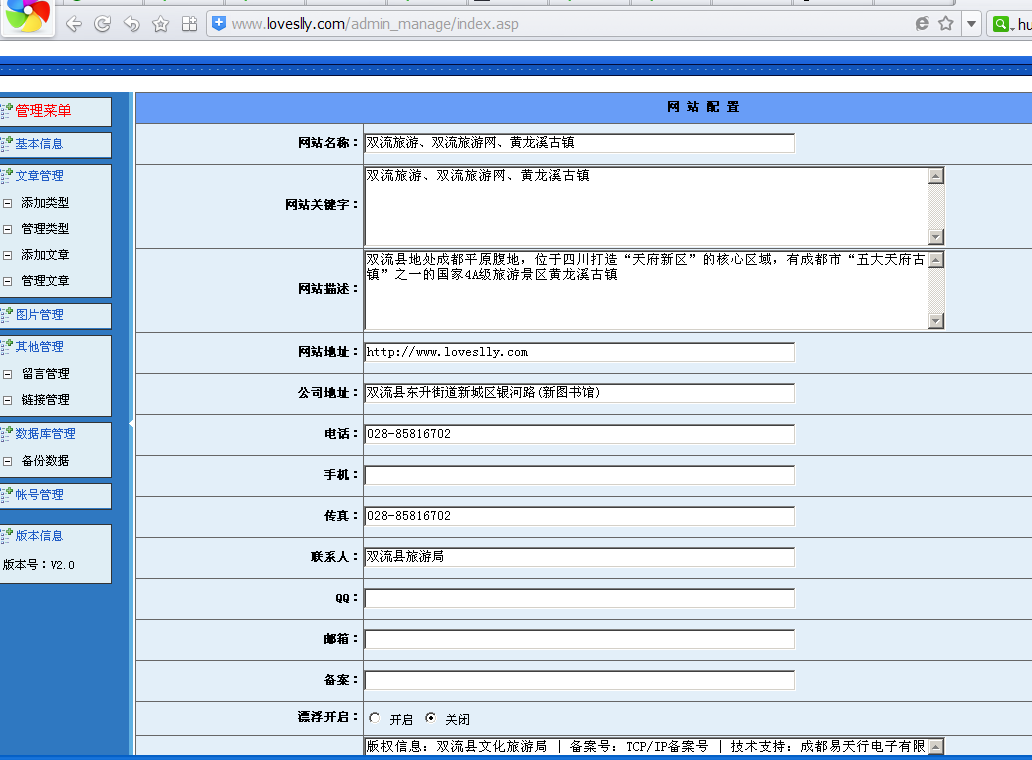The image size is (1032, 760).
Task: Click the icon beside 基本信息
Action: pyautogui.click(x=7, y=143)
